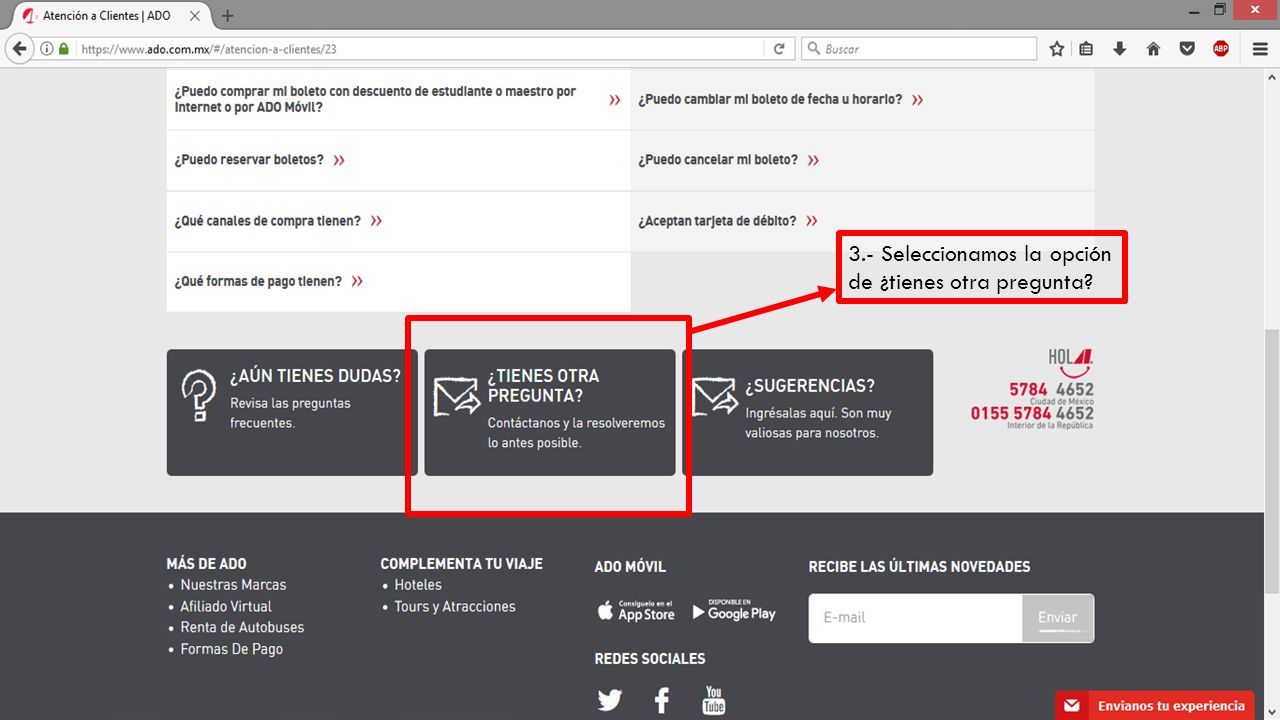The width and height of the screenshot is (1280, 720).
Task: Click the MÁS DE ADO heading
Action: 206,564
